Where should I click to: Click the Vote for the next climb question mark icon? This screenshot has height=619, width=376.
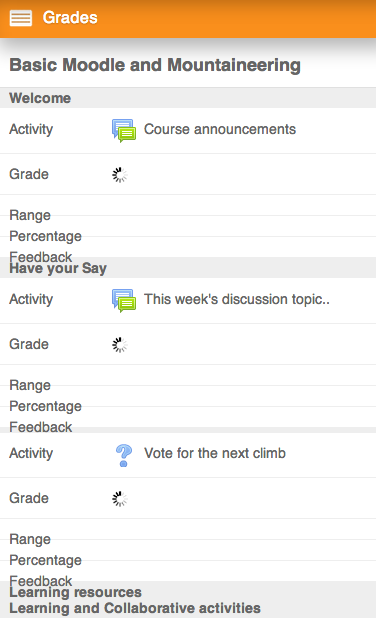124,455
